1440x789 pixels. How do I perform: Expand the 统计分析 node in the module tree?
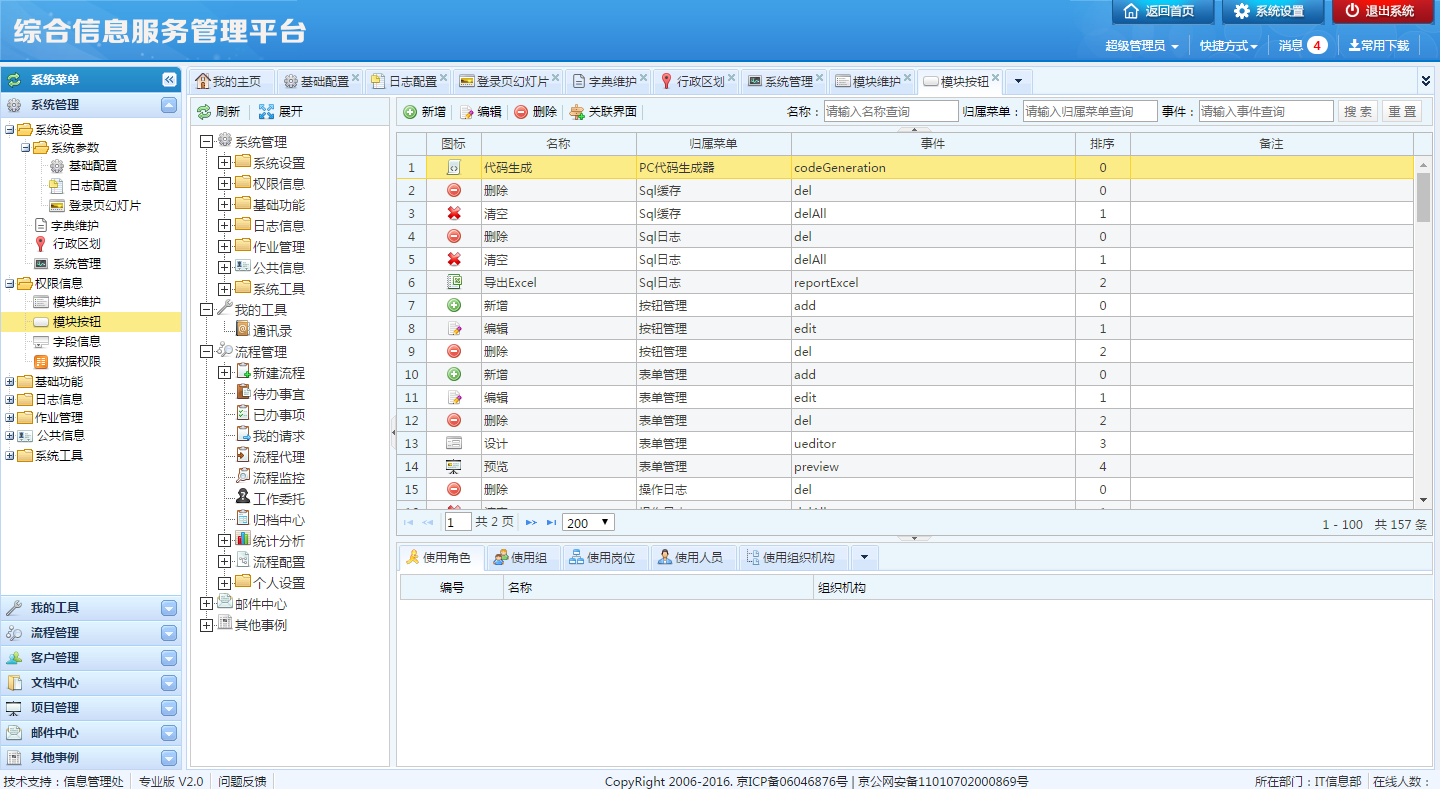point(224,541)
